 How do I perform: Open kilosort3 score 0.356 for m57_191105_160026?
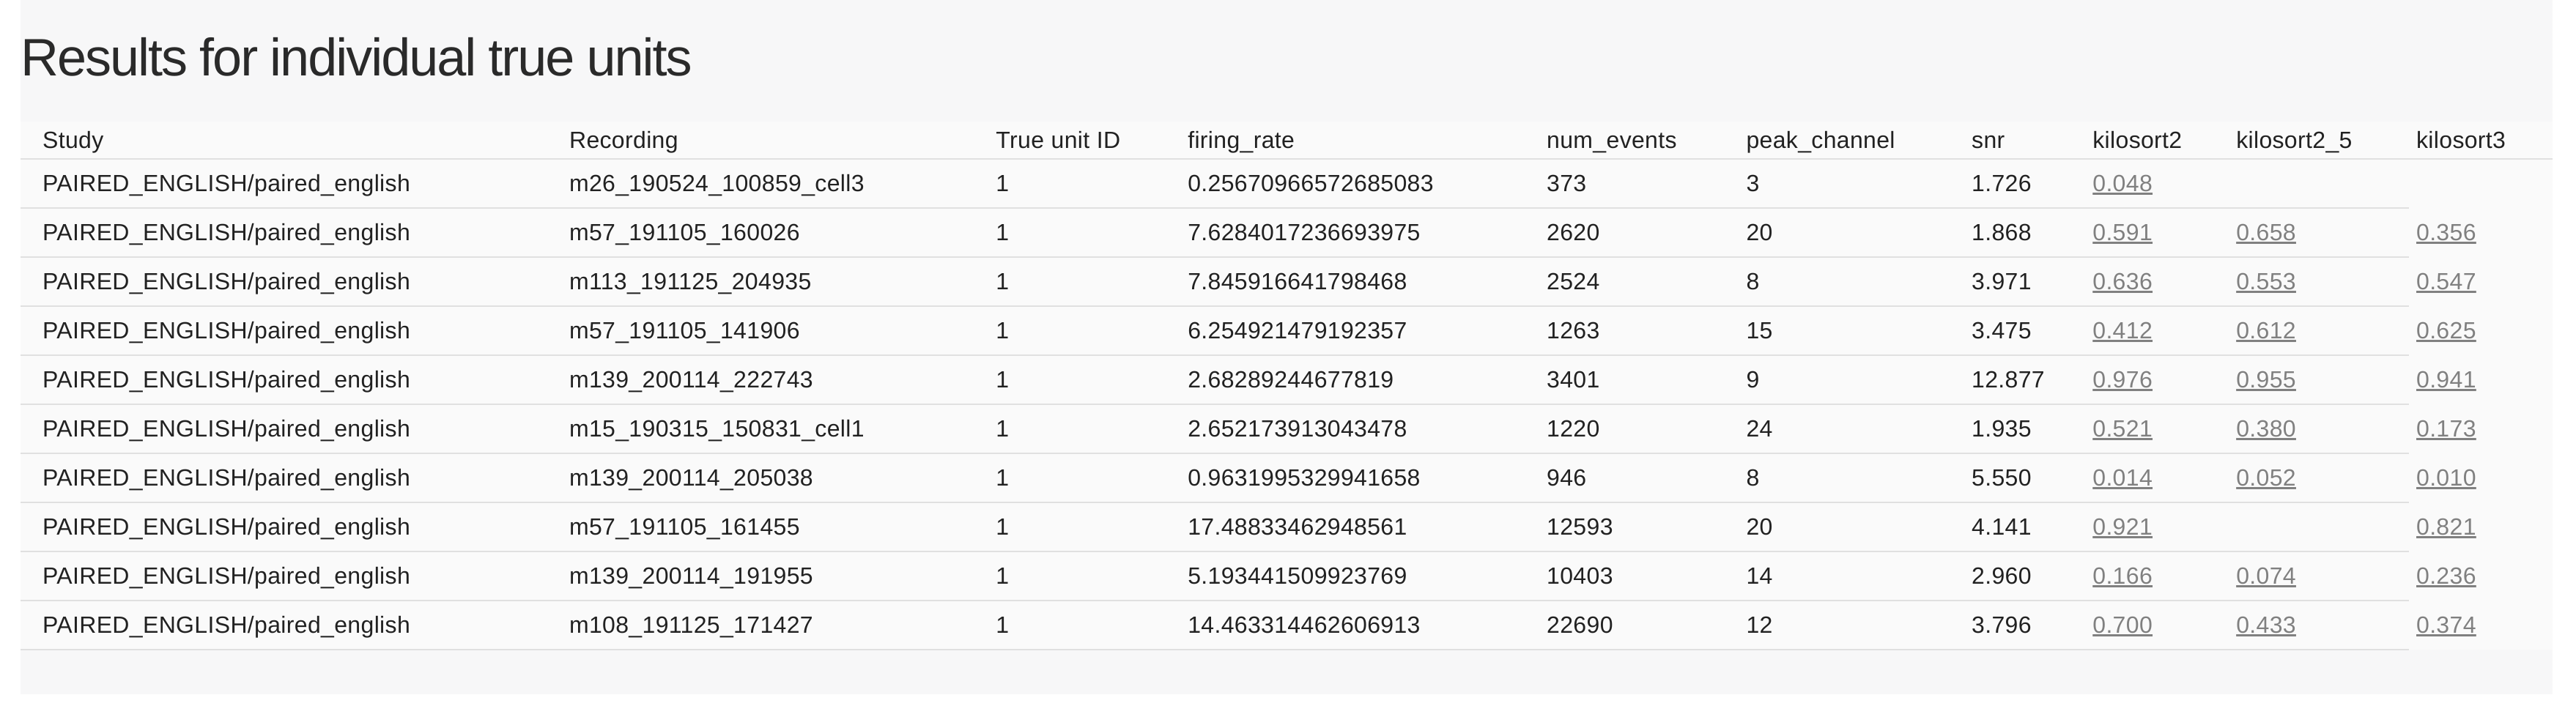coord(2446,232)
